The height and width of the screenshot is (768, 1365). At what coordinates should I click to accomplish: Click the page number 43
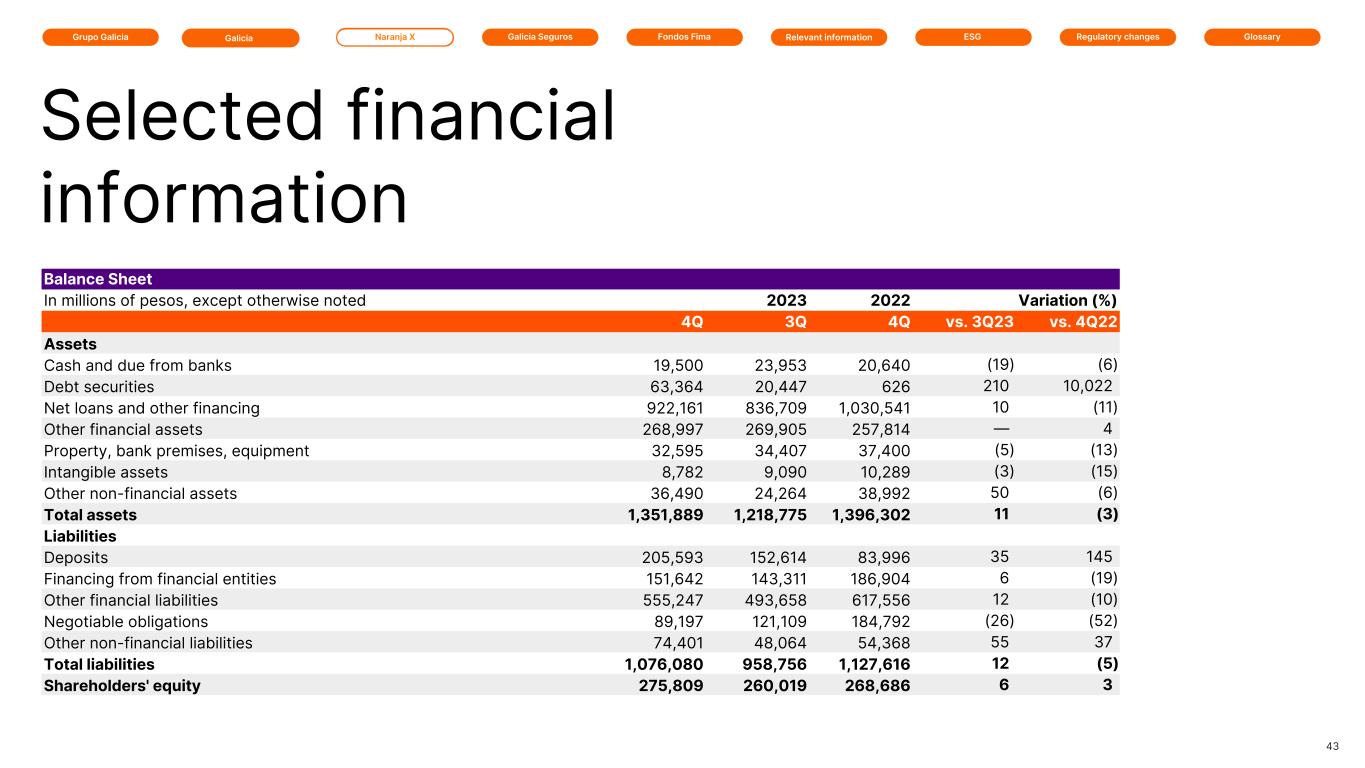pyautogui.click(x=1331, y=747)
